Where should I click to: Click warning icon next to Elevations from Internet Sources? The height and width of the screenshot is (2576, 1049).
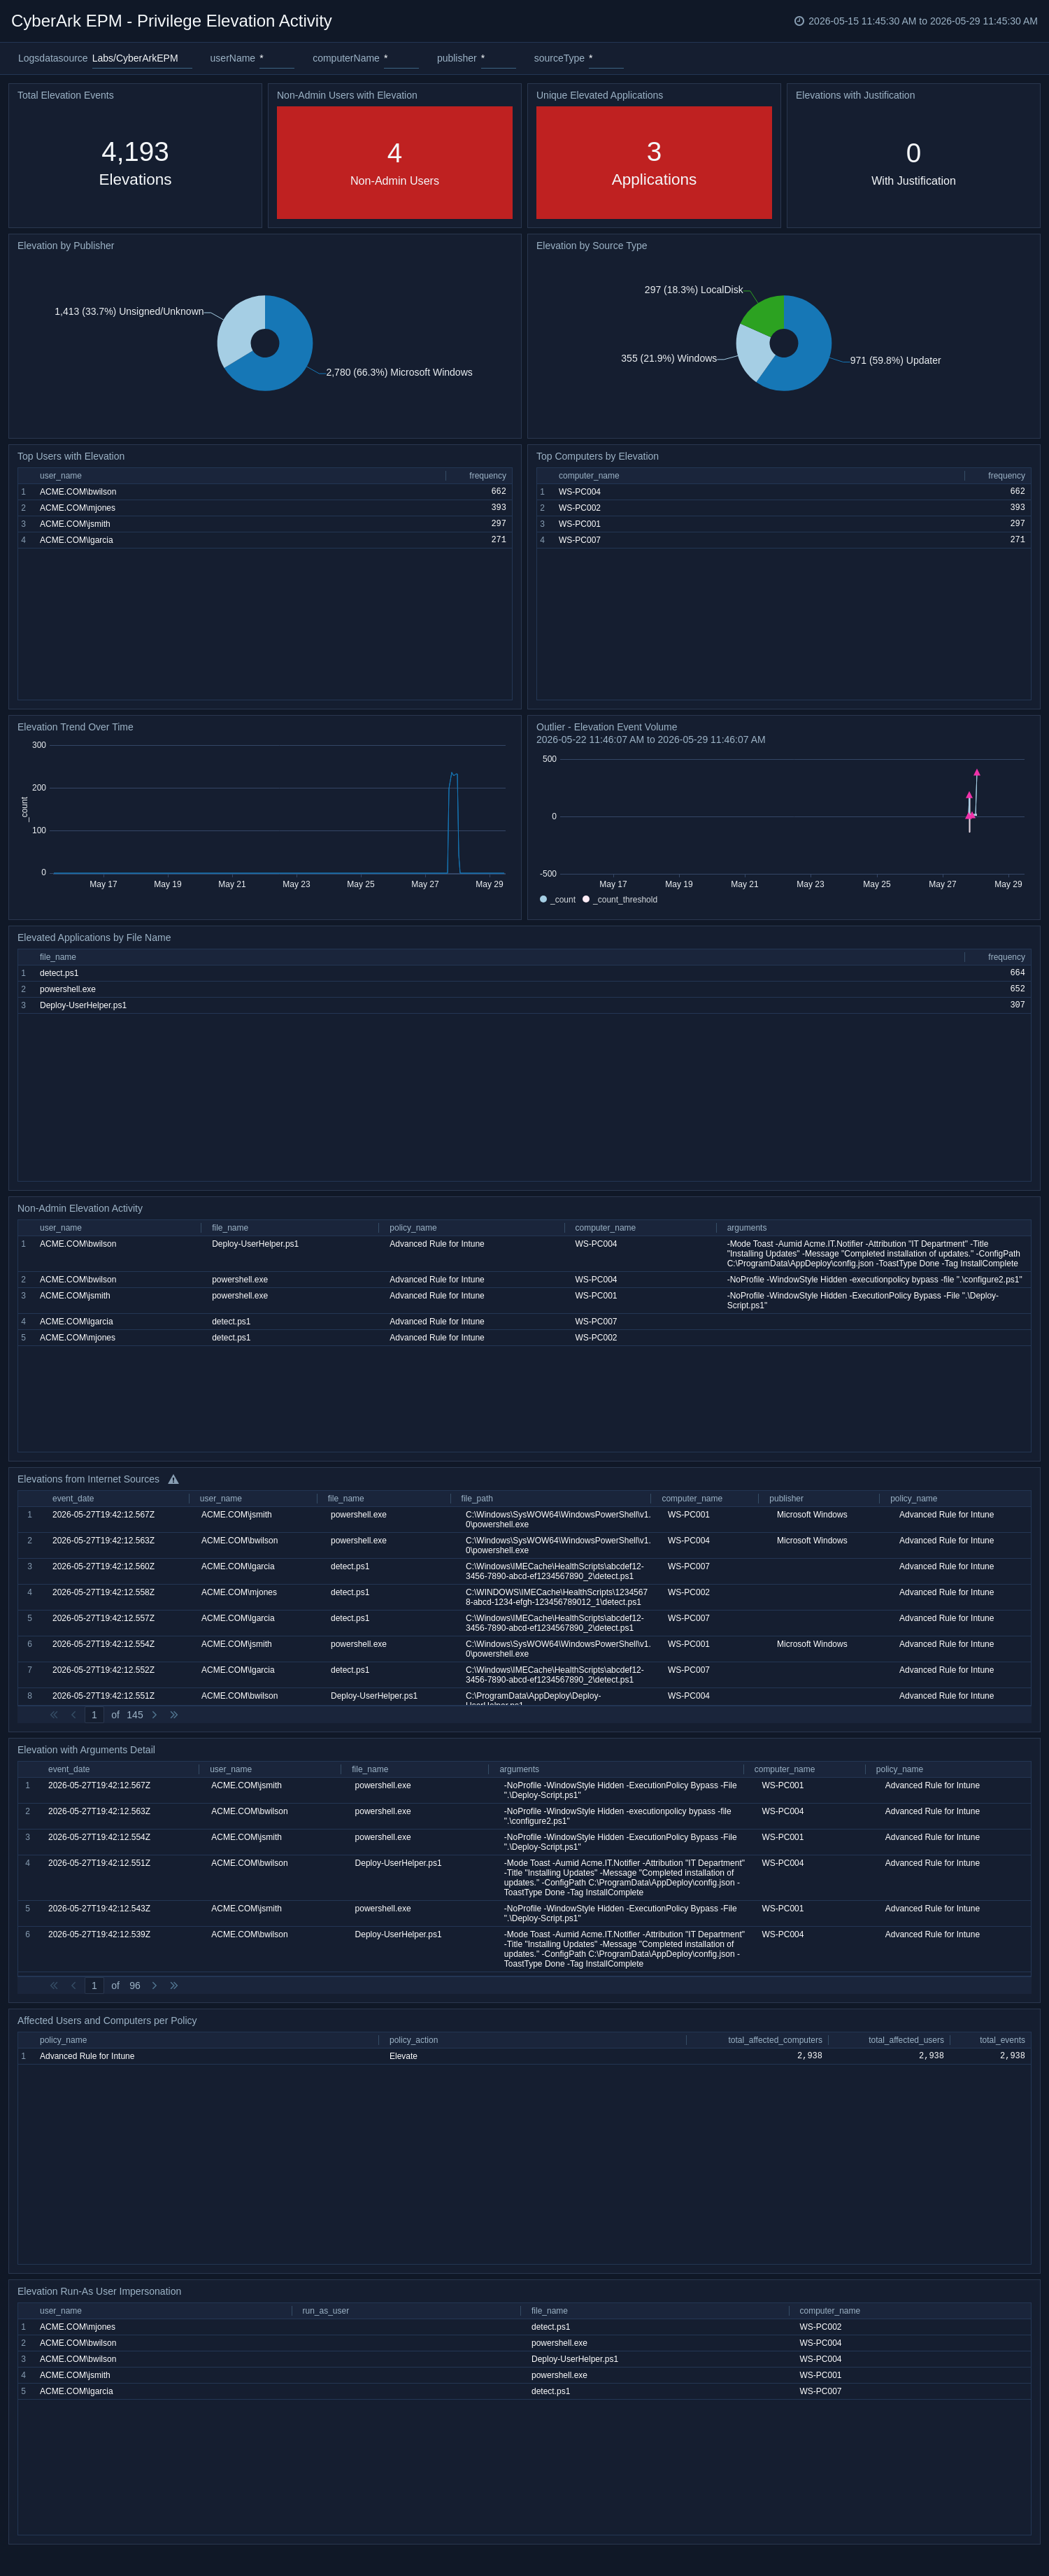click(173, 1479)
